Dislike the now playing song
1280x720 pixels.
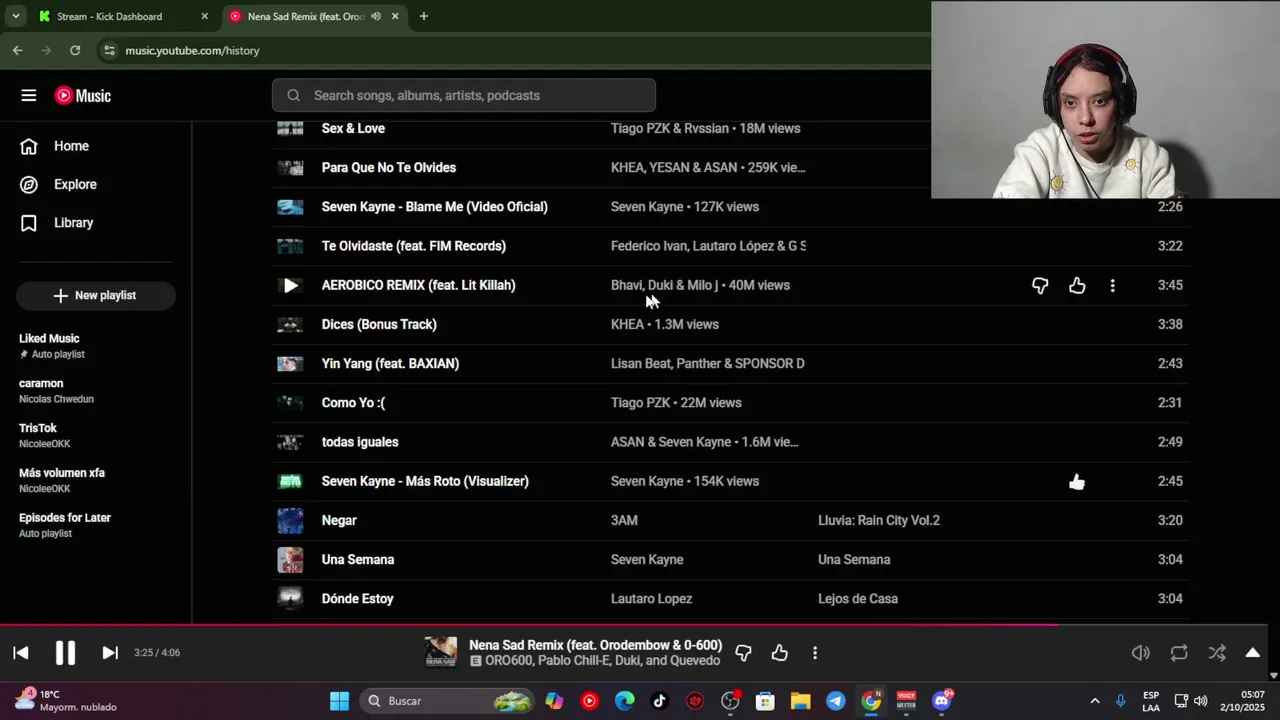(743, 653)
